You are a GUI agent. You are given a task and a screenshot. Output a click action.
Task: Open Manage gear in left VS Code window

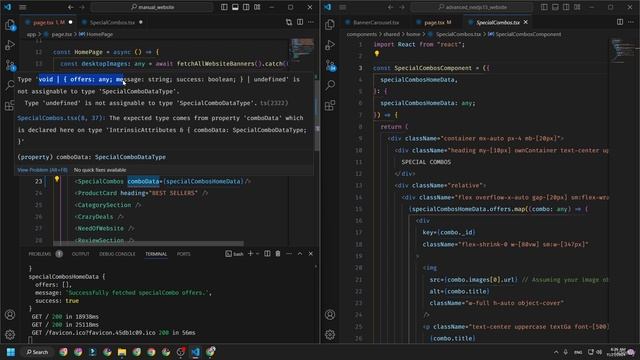click(10, 335)
